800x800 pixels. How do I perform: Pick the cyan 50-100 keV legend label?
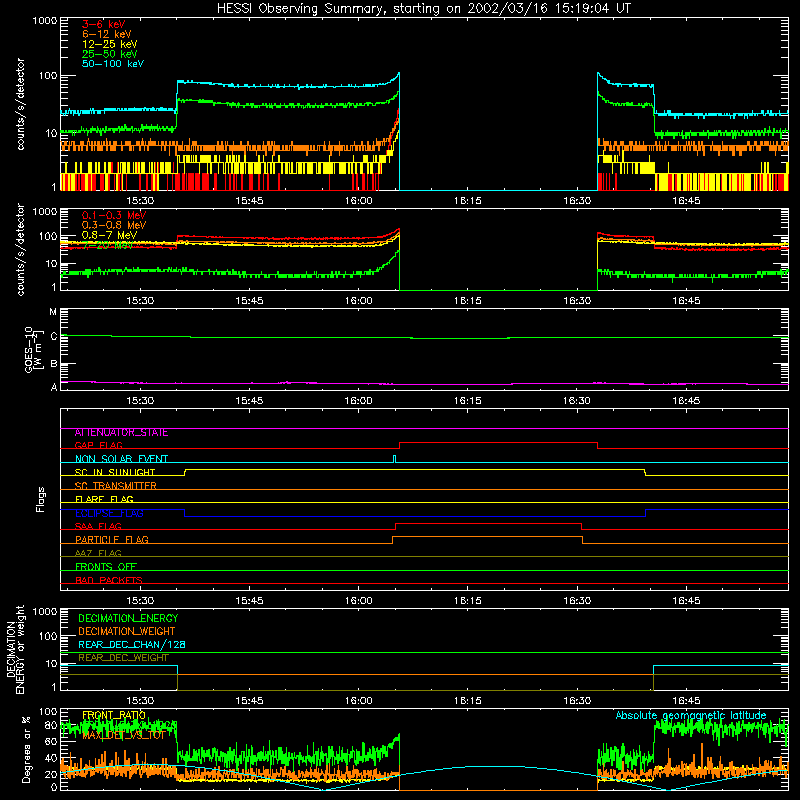coord(113,63)
